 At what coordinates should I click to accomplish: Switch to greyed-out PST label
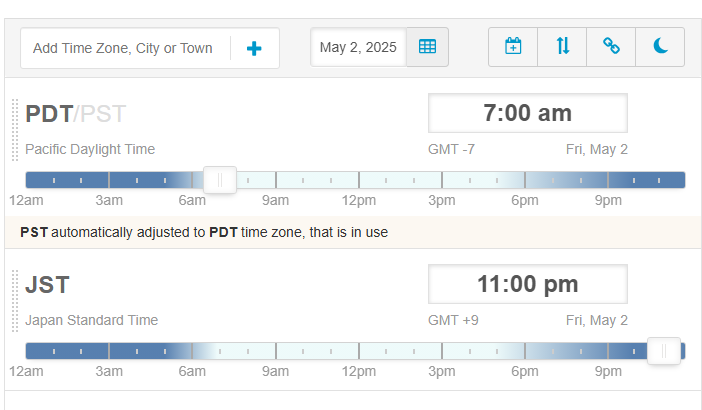tap(103, 114)
